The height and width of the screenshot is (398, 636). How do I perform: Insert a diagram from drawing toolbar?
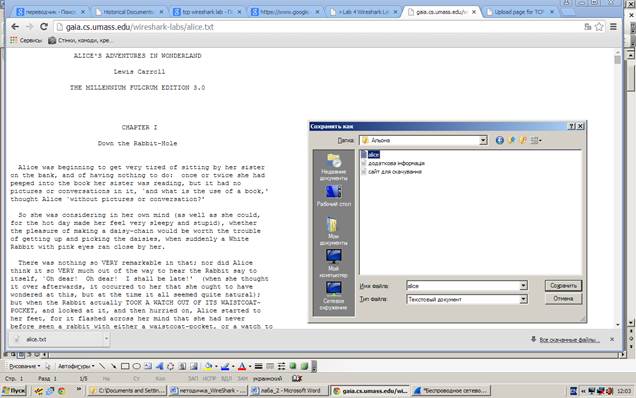(171, 366)
